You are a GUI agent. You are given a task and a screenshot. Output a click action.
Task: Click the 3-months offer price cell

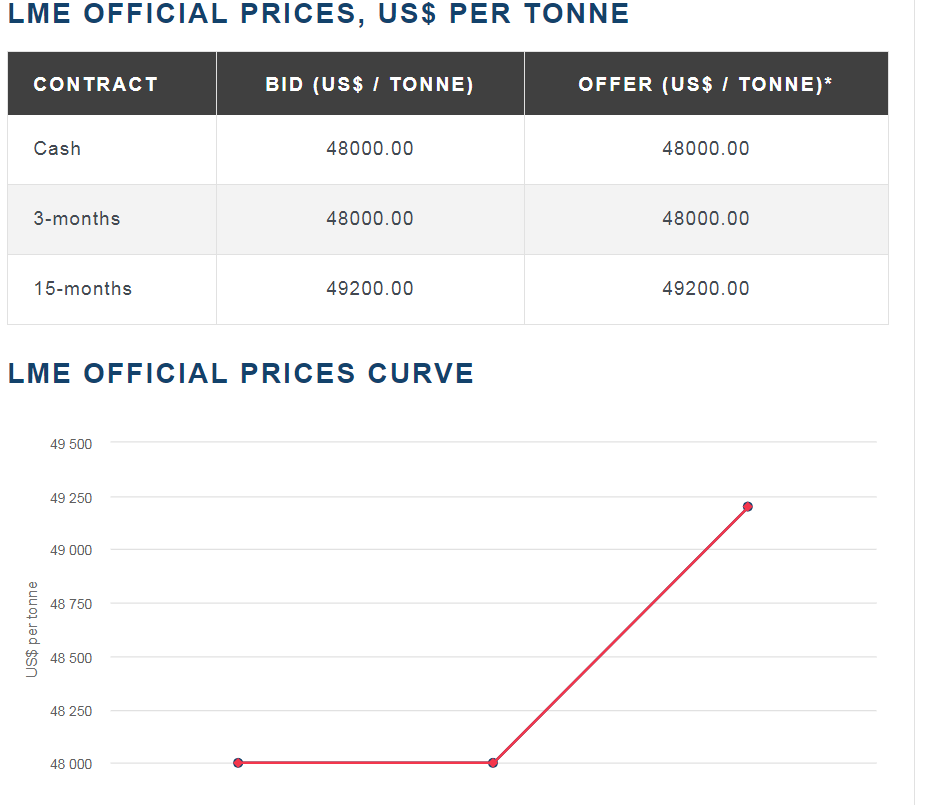(x=706, y=219)
